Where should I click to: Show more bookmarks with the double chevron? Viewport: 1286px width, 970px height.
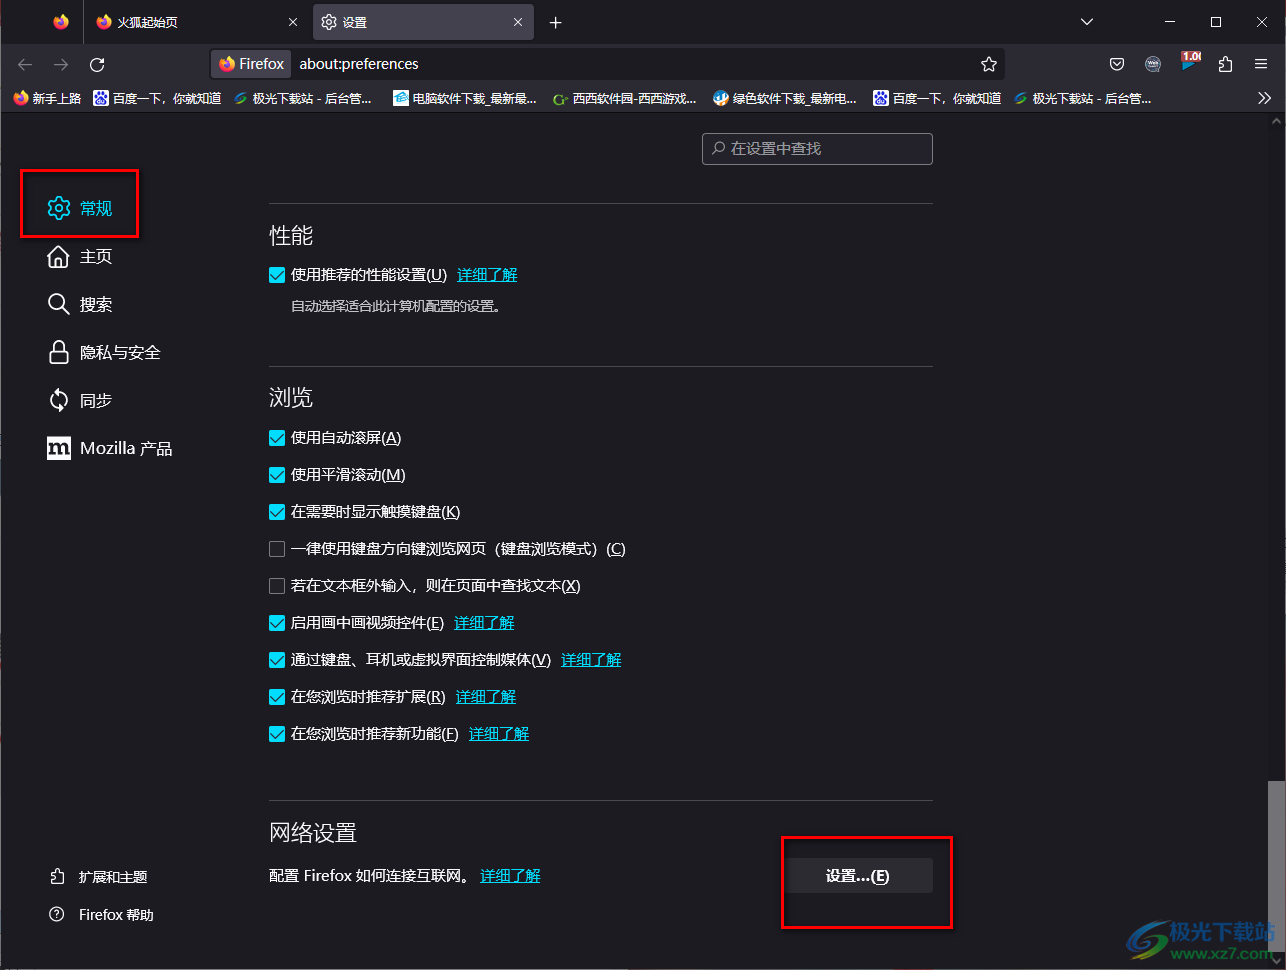pos(1265,98)
